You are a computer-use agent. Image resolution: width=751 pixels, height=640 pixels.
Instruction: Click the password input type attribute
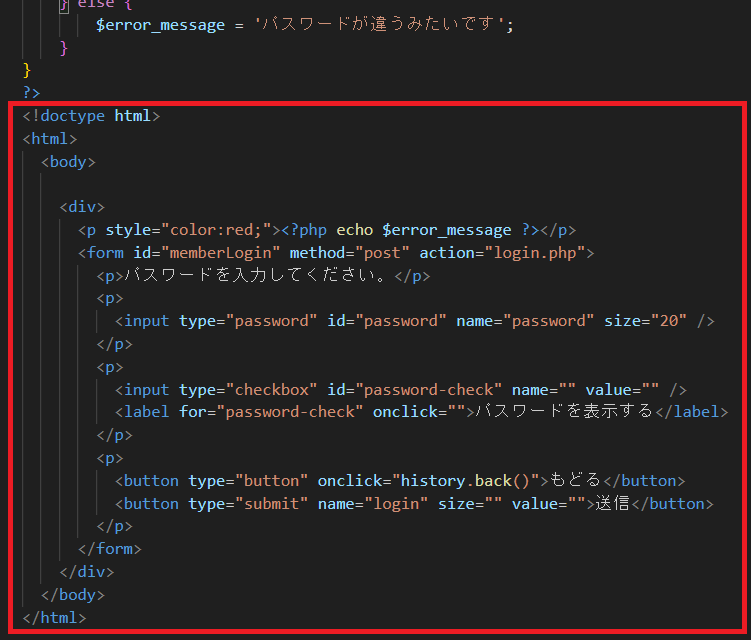(x=248, y=321)
